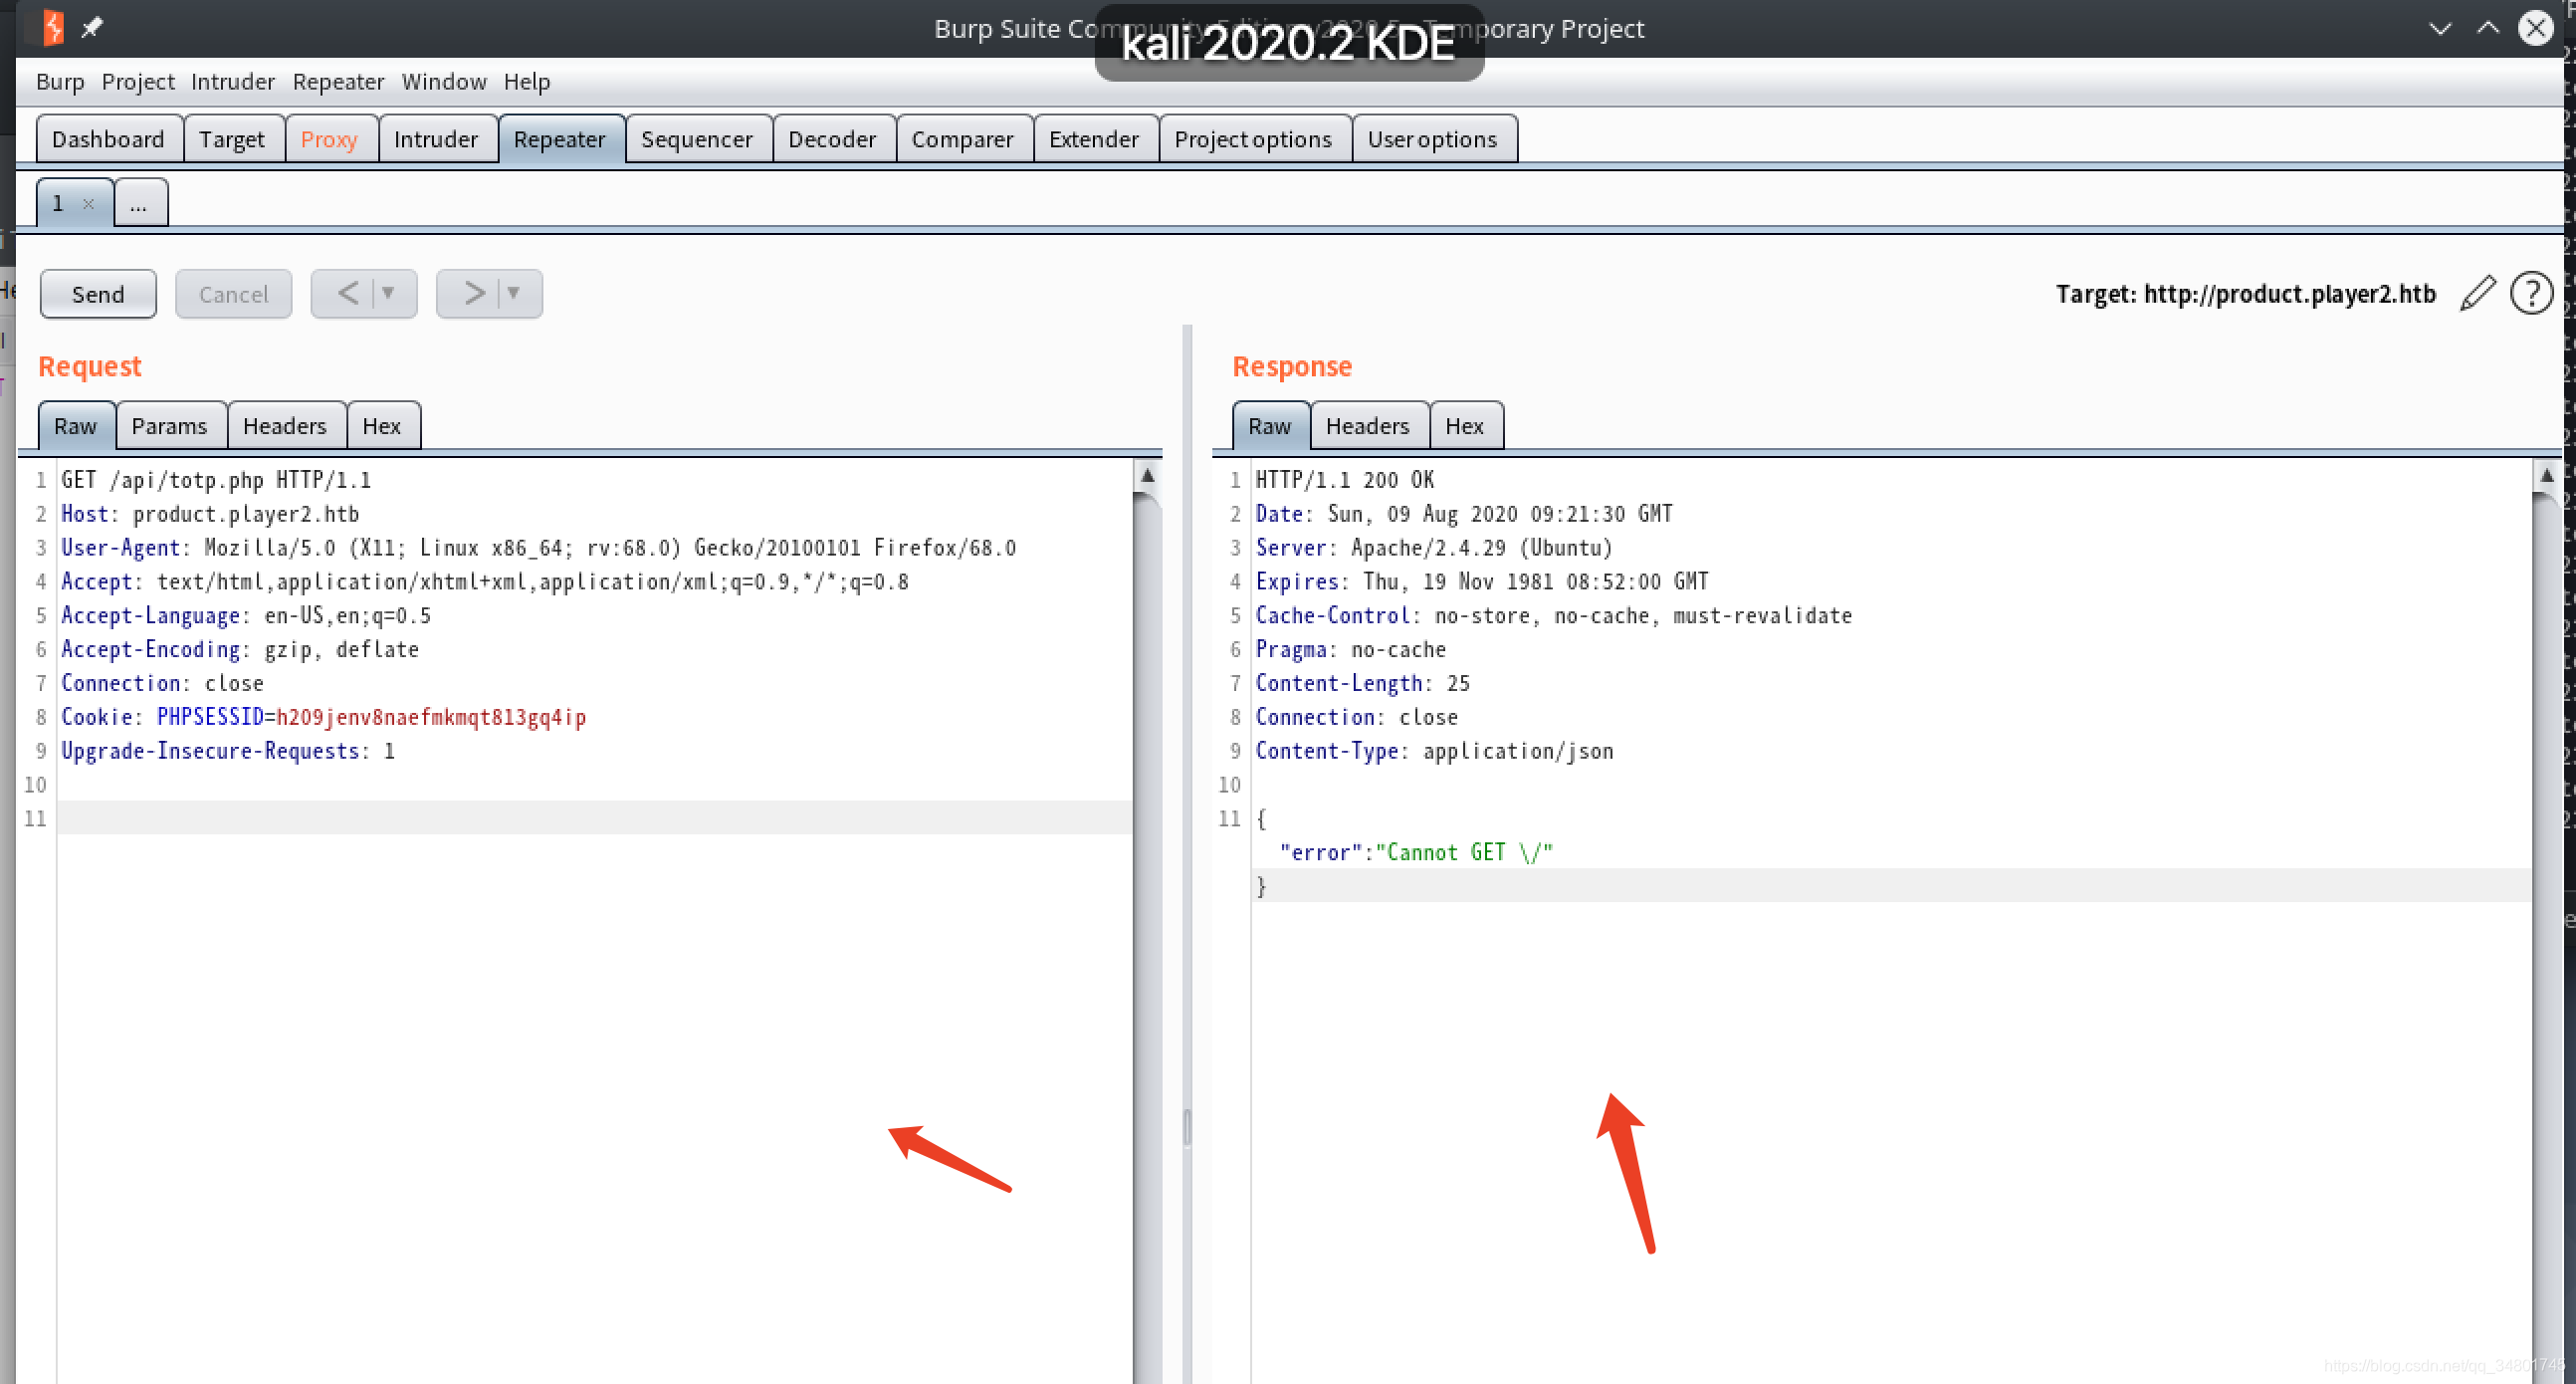This screenshot has height=1384, width=2576.
Task: Switch to the Decoder tab
Action: click(831, 139)
